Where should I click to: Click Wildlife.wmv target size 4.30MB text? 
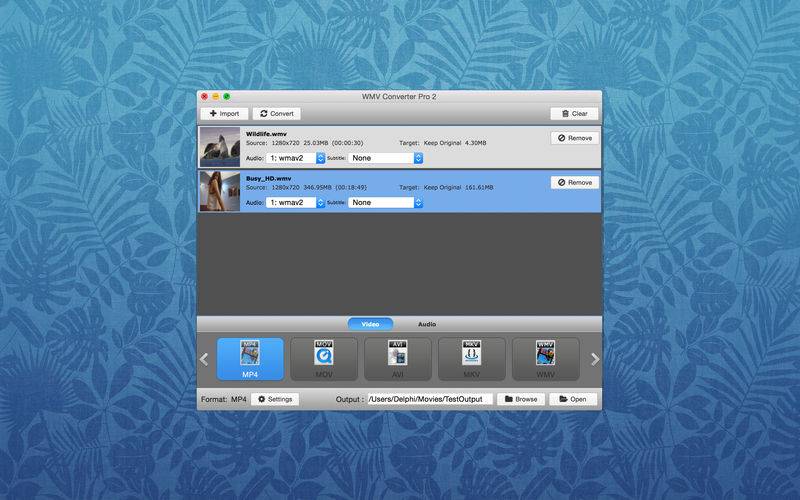476,143
